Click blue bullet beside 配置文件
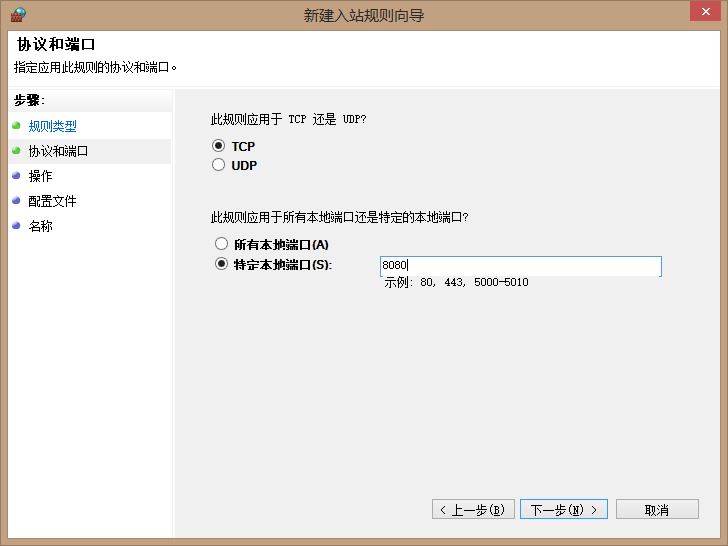The width and height of the screenshot is (728, 546). click(16, 201)
